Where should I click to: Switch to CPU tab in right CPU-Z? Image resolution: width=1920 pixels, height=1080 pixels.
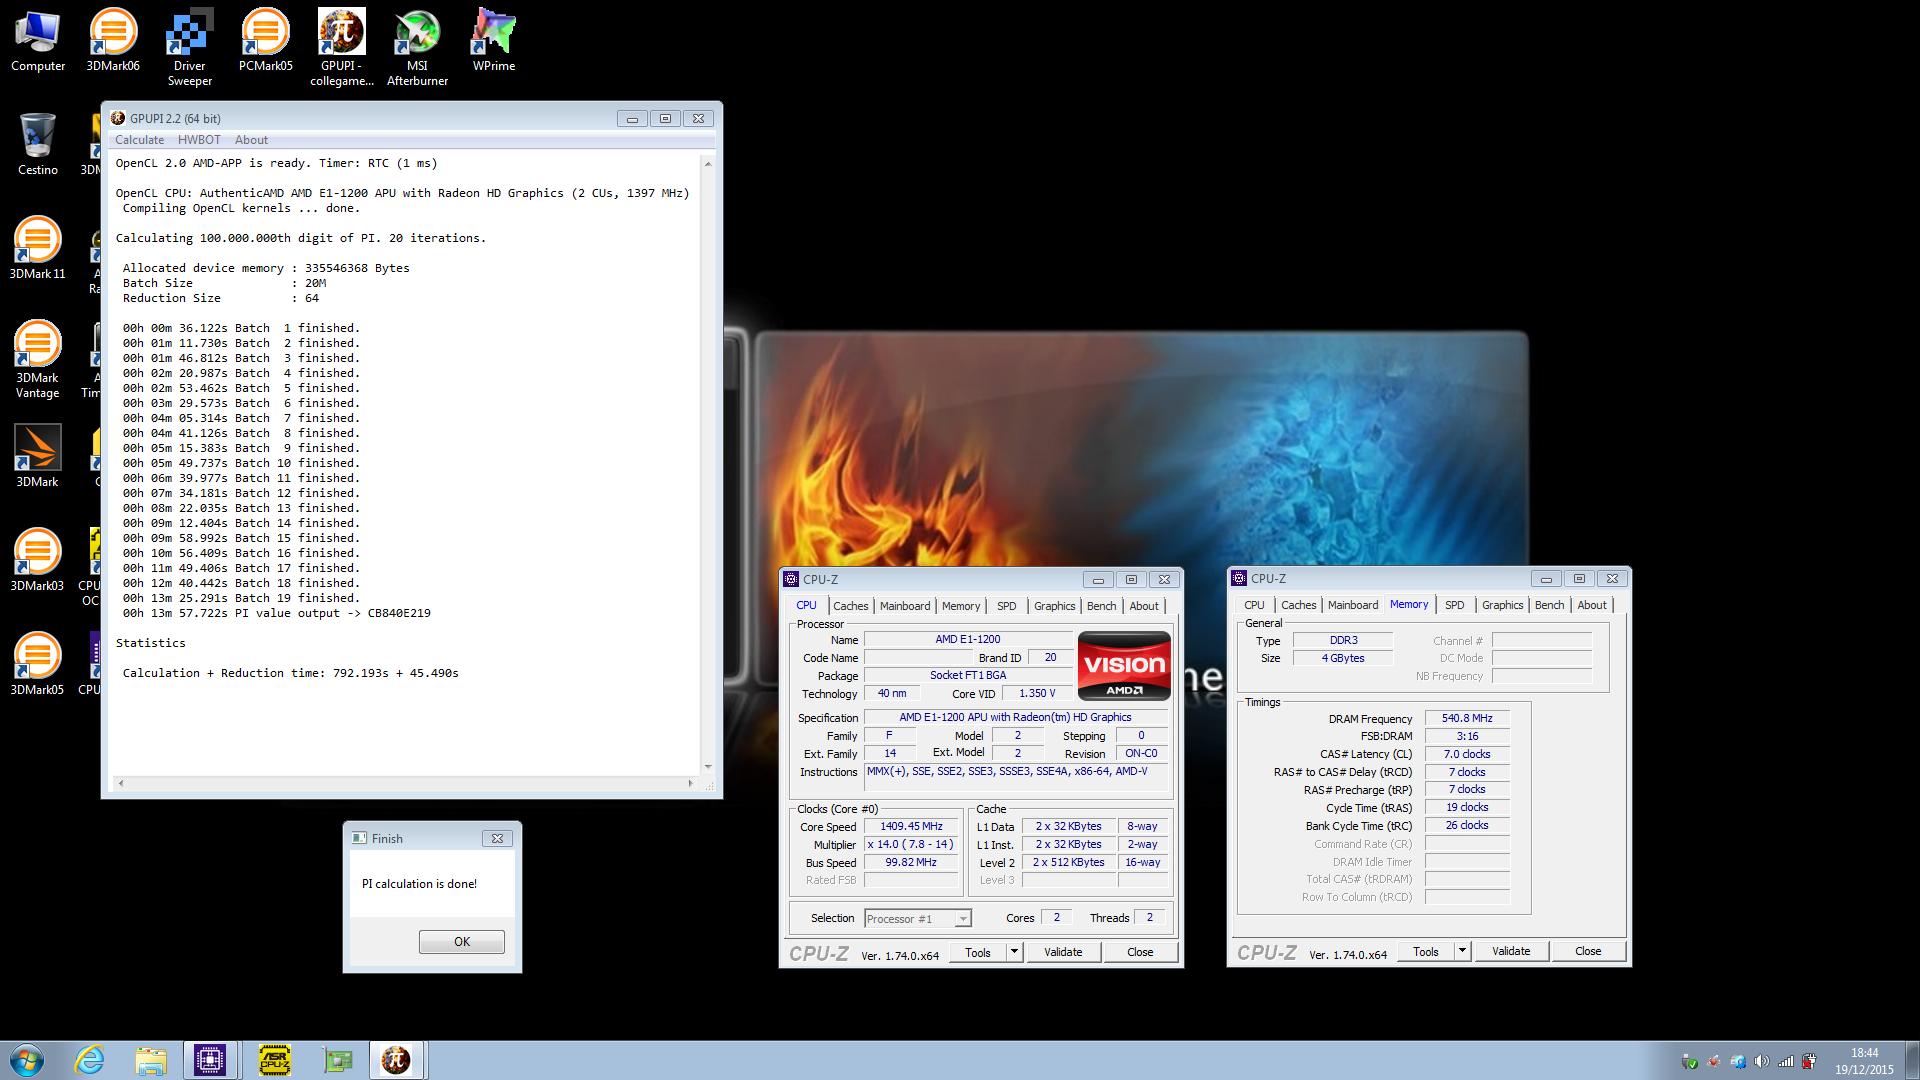click(1254, 605)
